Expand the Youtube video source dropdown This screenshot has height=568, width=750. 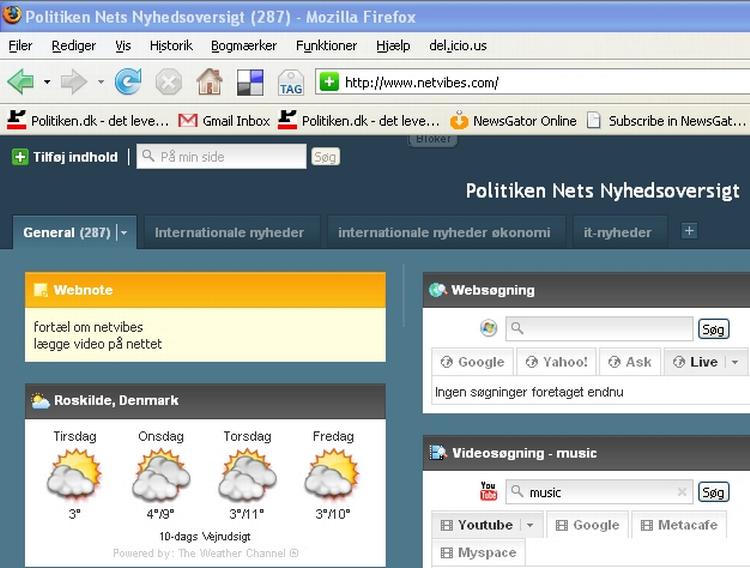530,525
